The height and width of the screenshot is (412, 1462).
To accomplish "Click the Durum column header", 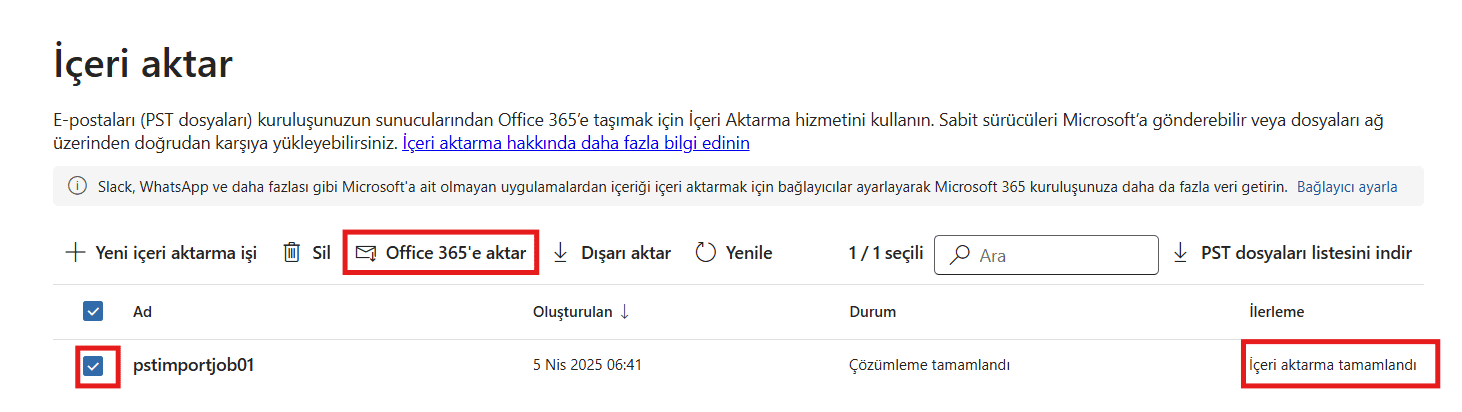I will (872, 312).
